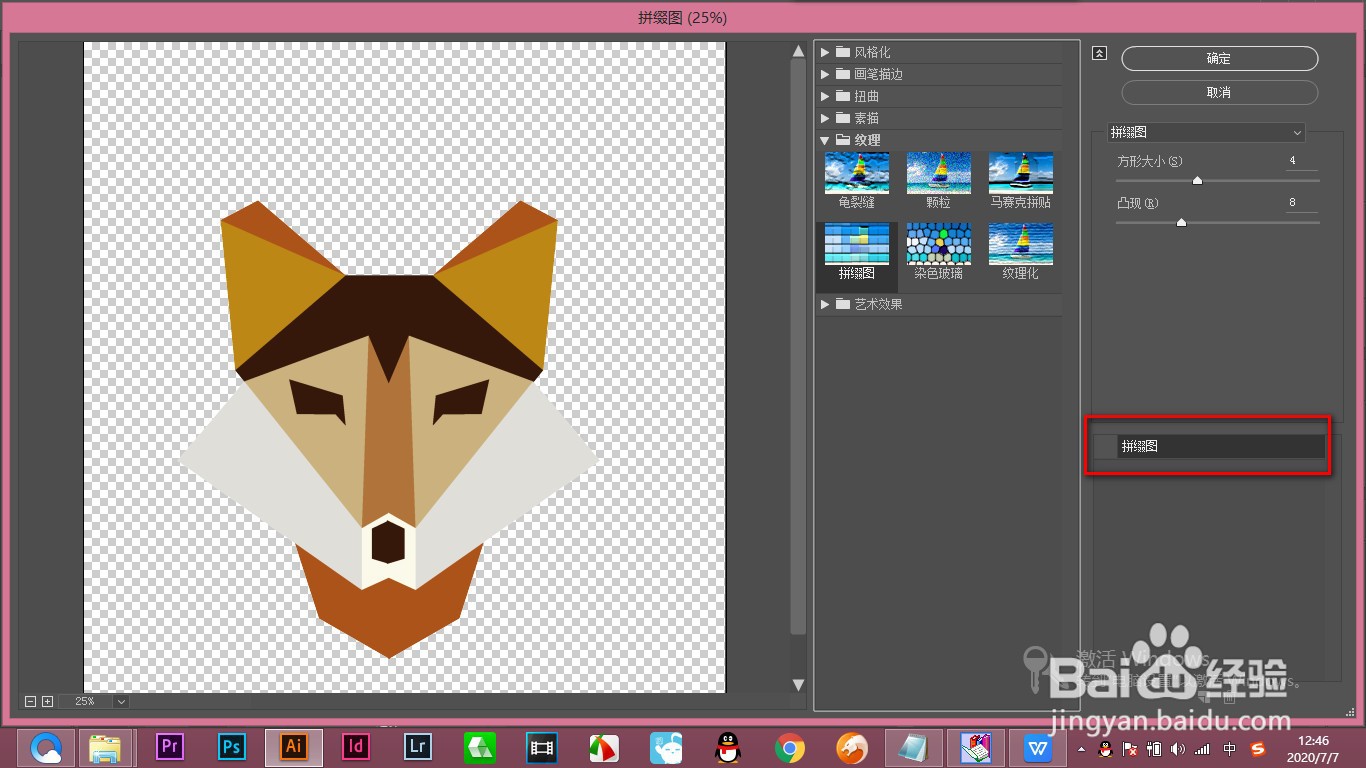
Task: Open the 拼缀图 filter type dropdown
Action: pyautogui.click(x=1206, y=132)
